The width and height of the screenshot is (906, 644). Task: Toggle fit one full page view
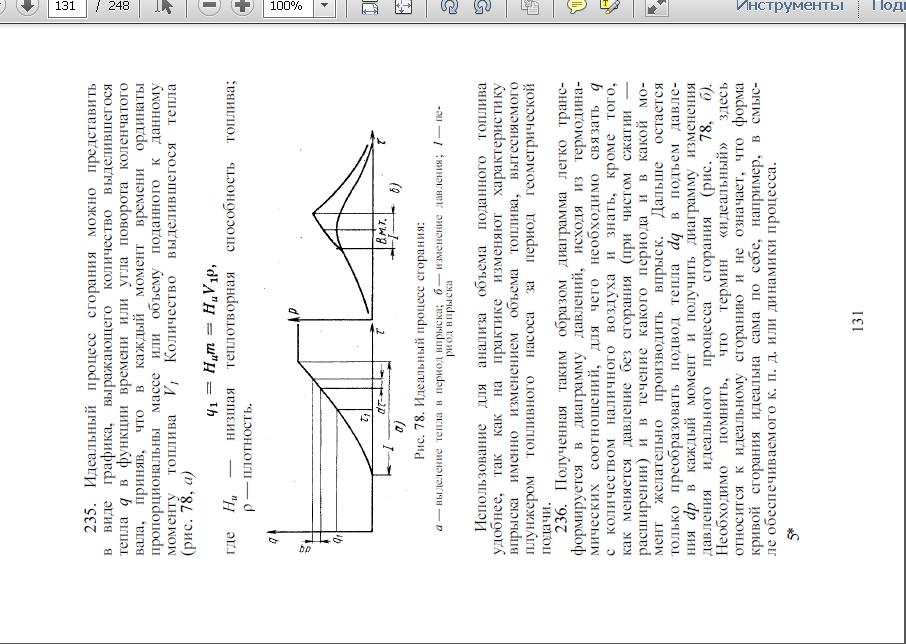(x=403, y=6)
